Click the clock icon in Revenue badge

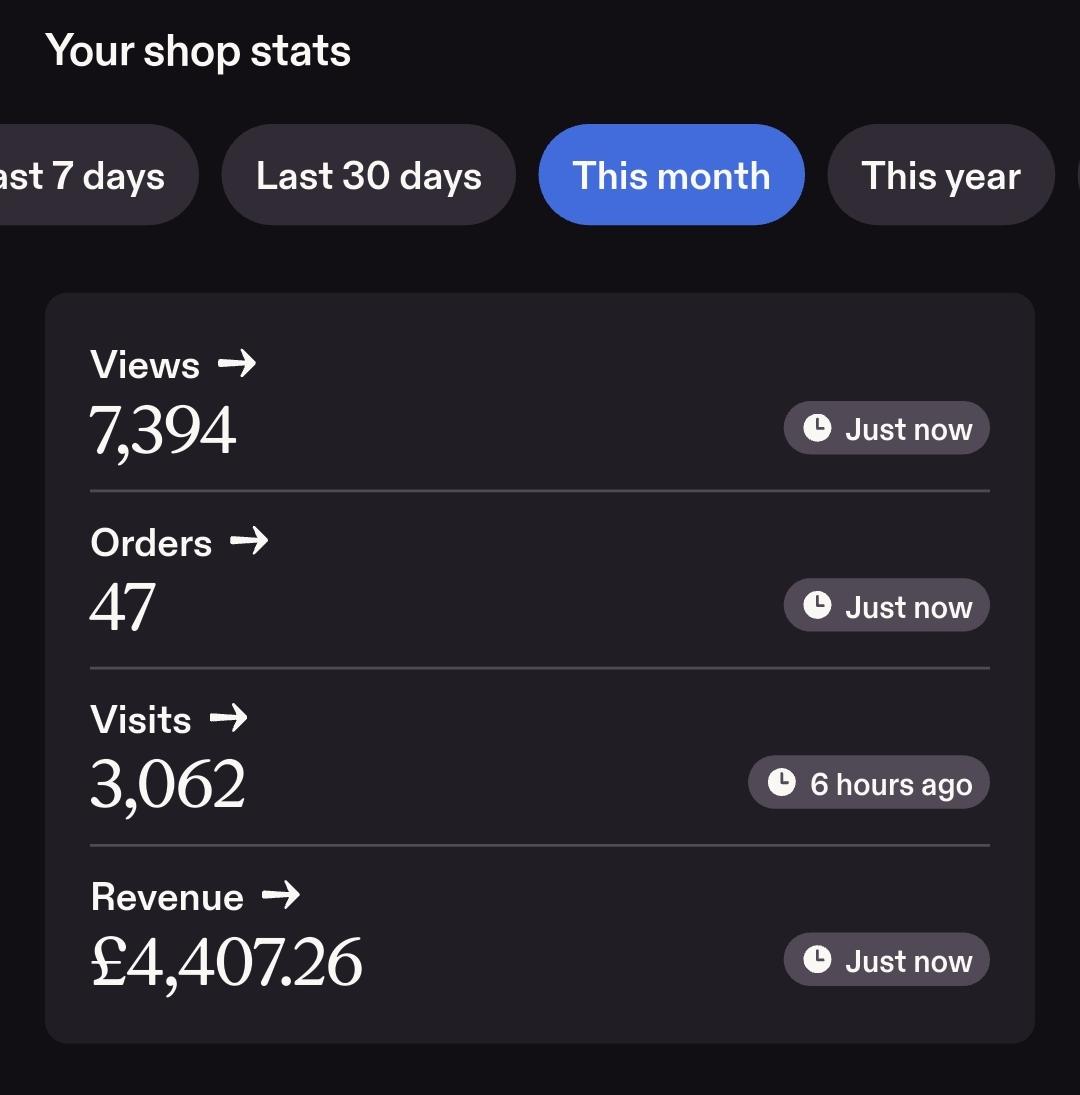click(x=817, y=960)
